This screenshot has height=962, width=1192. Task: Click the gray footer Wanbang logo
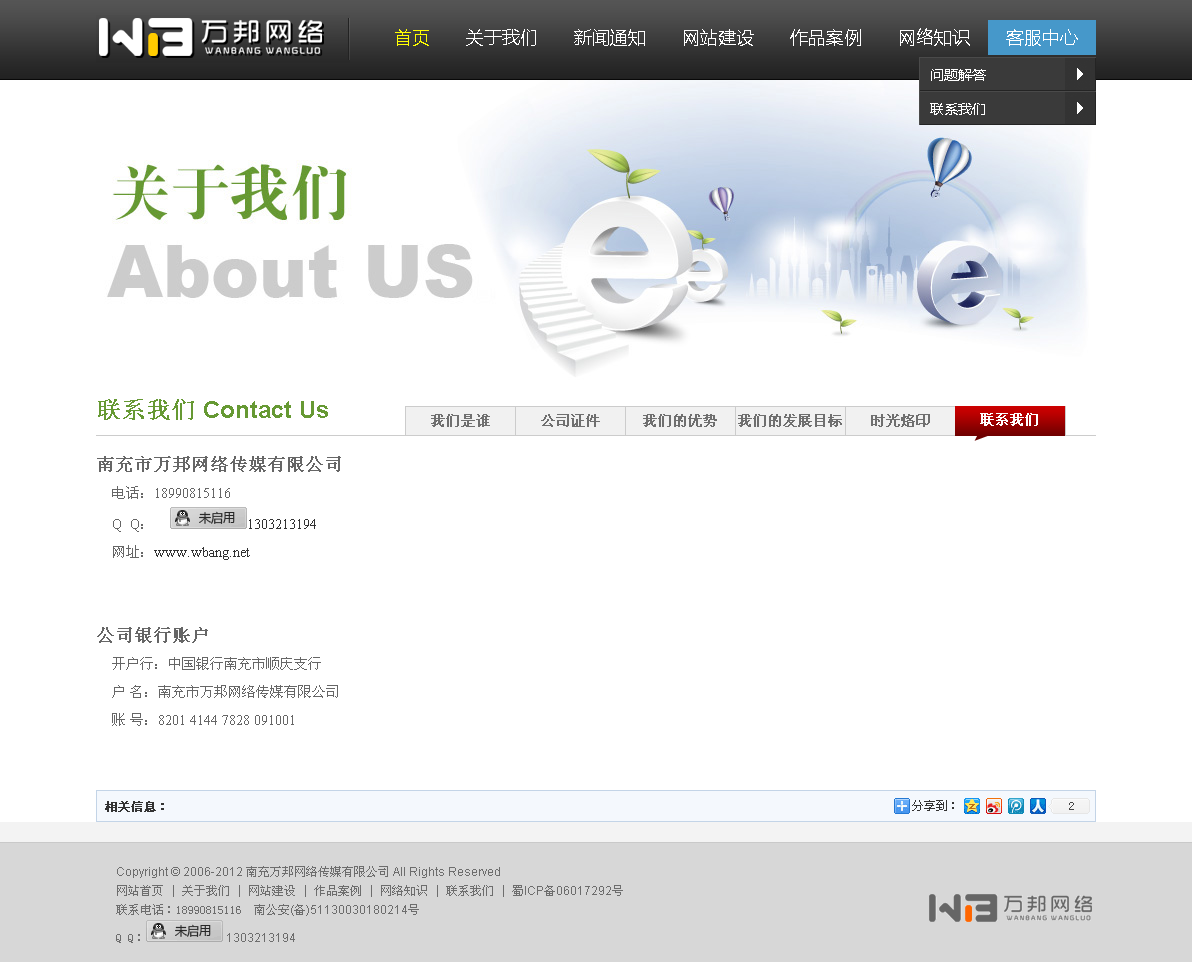pos(1010,908)
